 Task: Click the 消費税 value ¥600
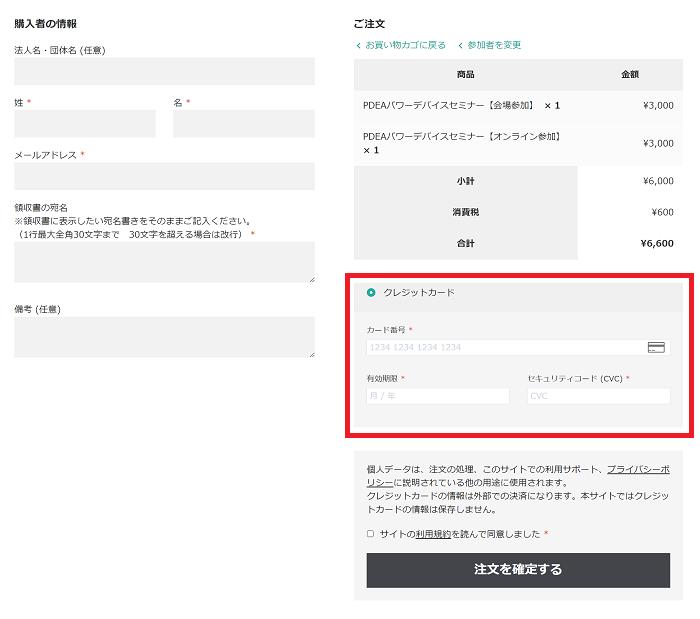pyautogui.click(x=662, y=212)
